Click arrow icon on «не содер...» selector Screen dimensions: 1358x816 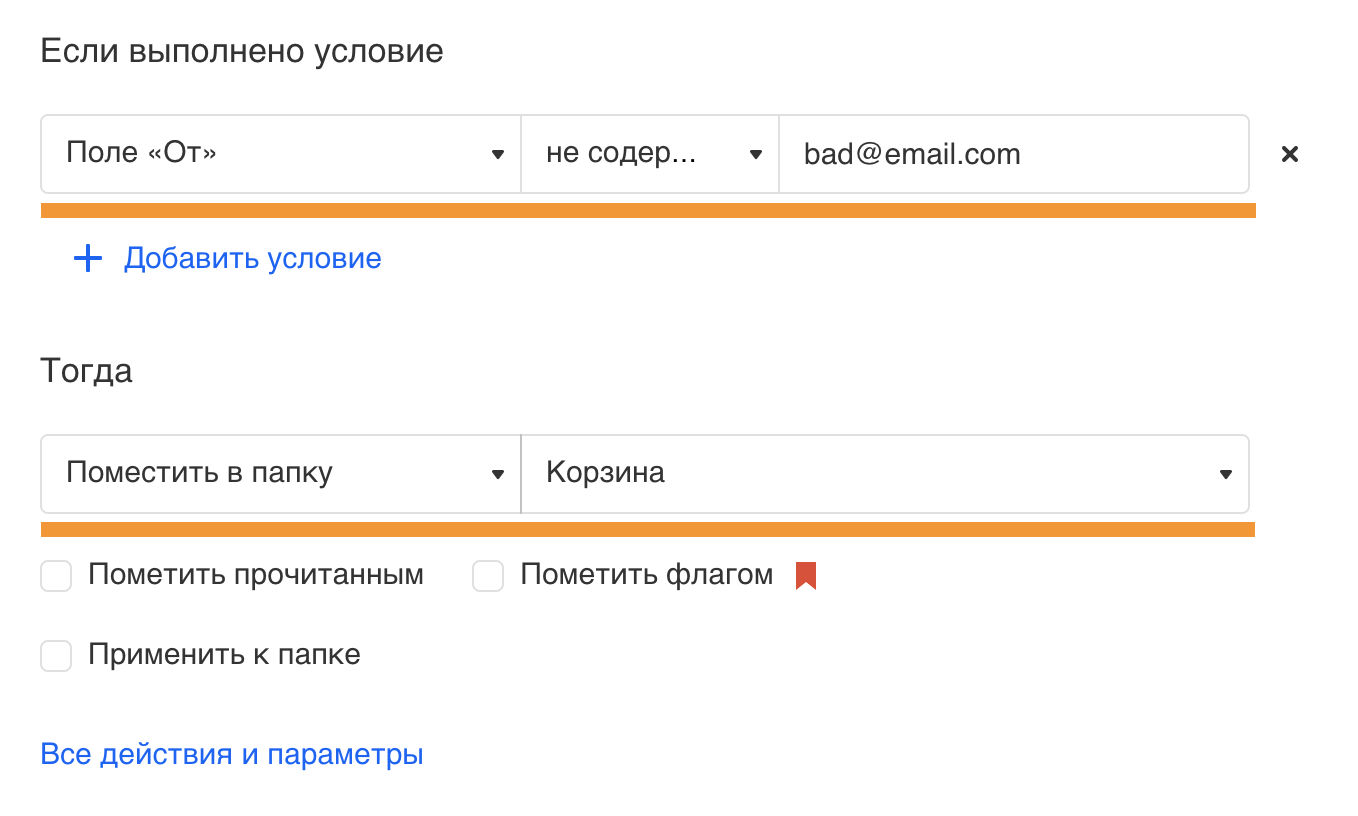[756, 155]
